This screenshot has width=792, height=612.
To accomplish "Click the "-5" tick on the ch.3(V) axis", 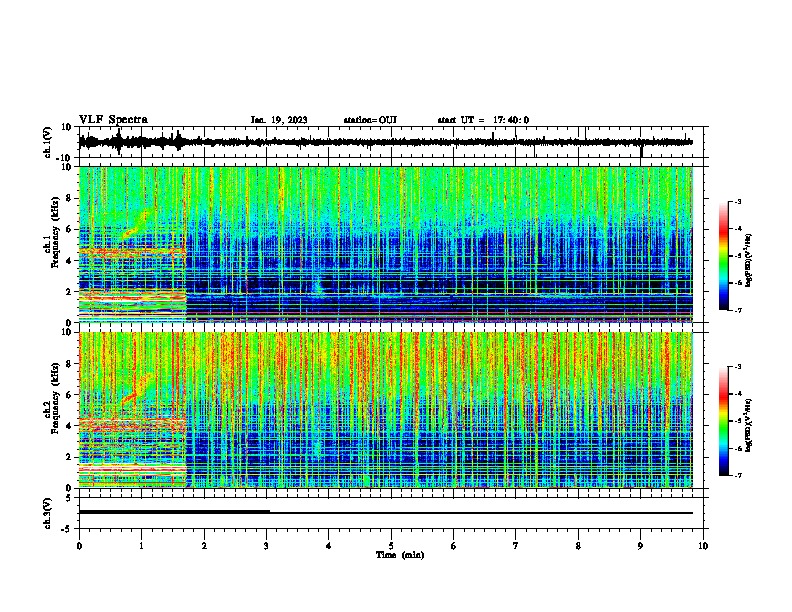I will [x=68, y=529].
